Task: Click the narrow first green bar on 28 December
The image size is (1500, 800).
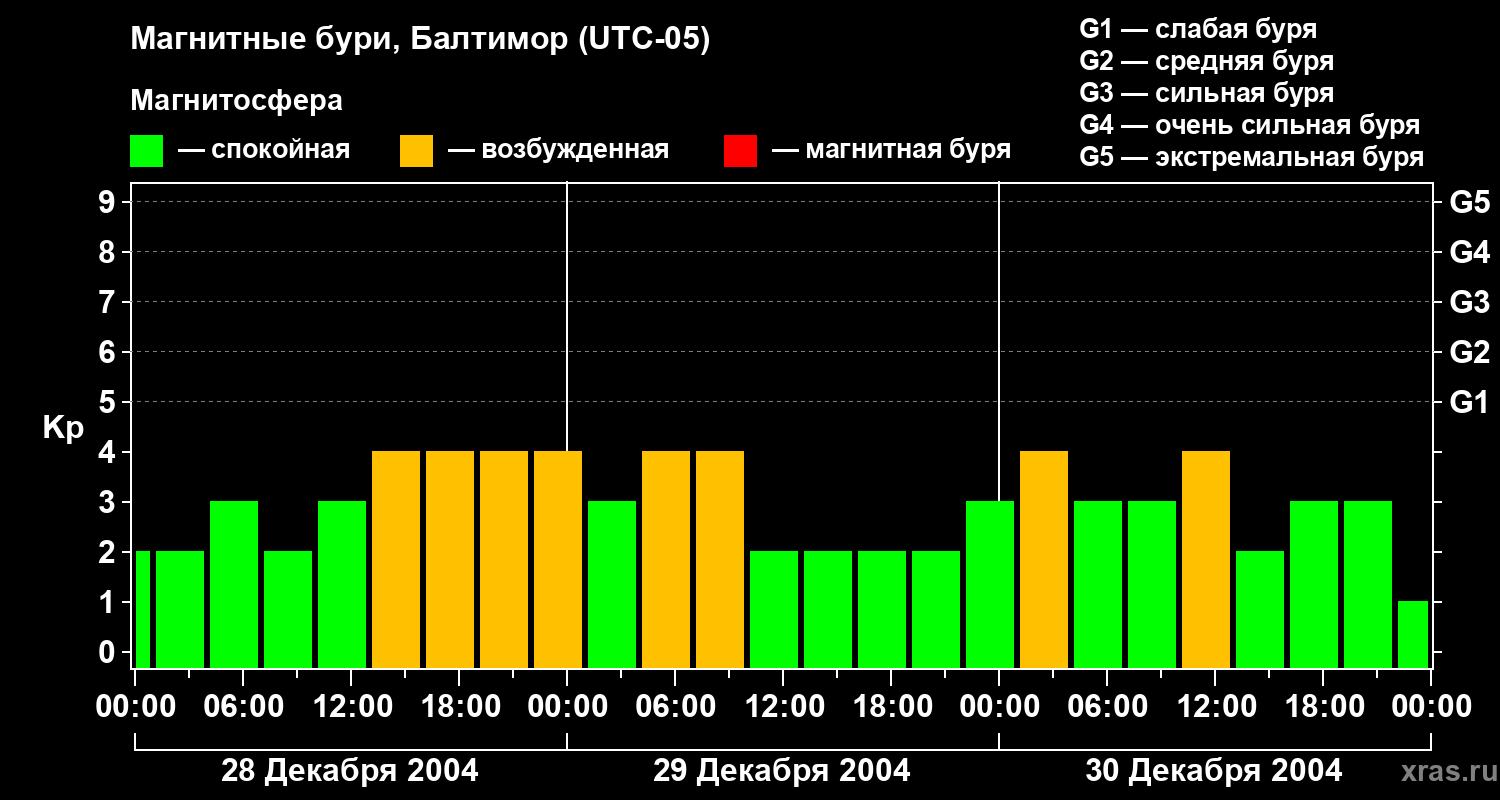Action: click(142, 609)
